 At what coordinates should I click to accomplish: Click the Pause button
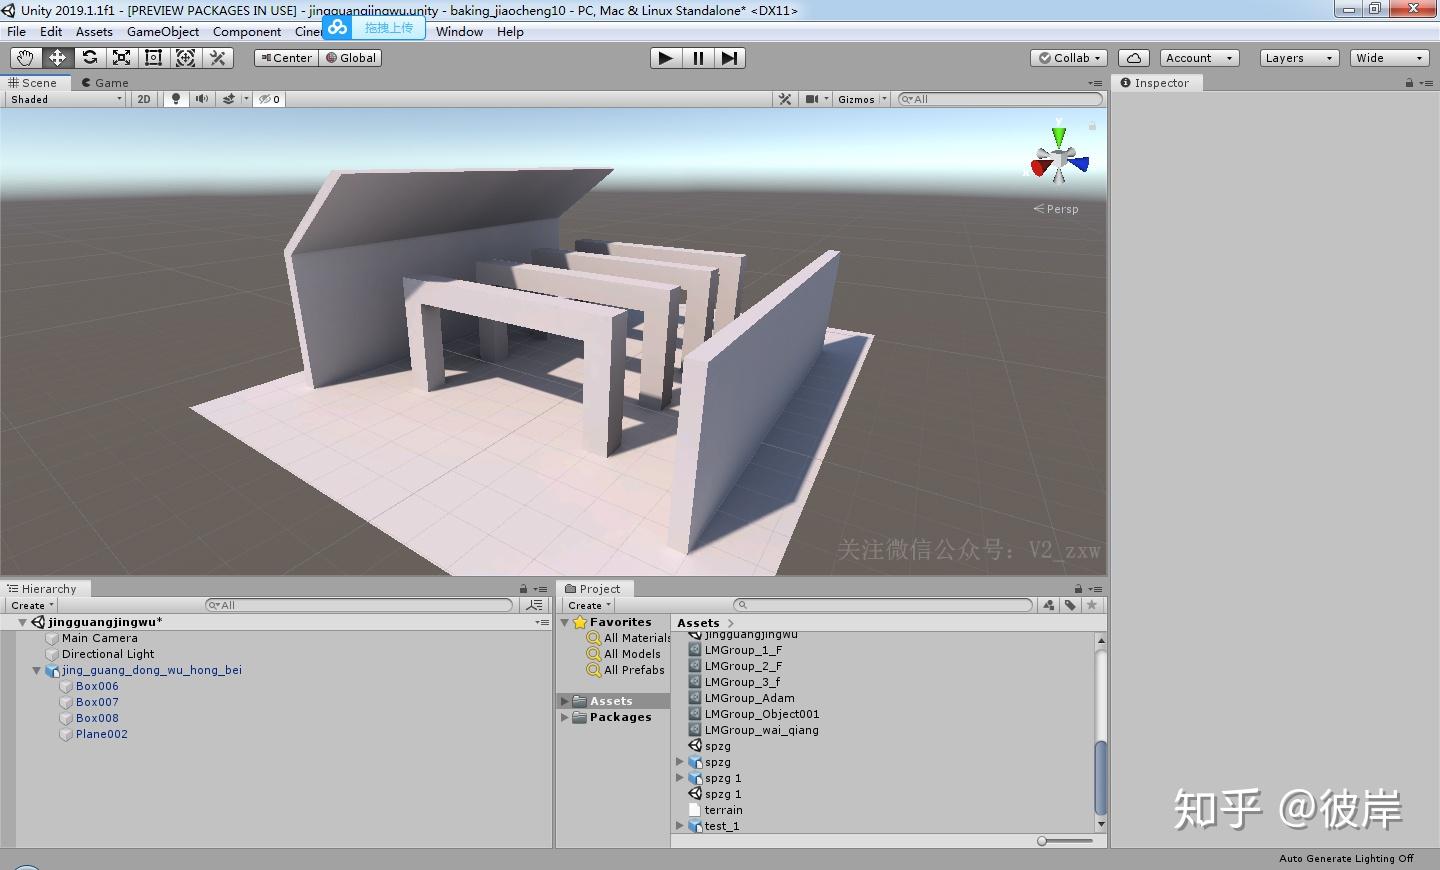point(698,58)
